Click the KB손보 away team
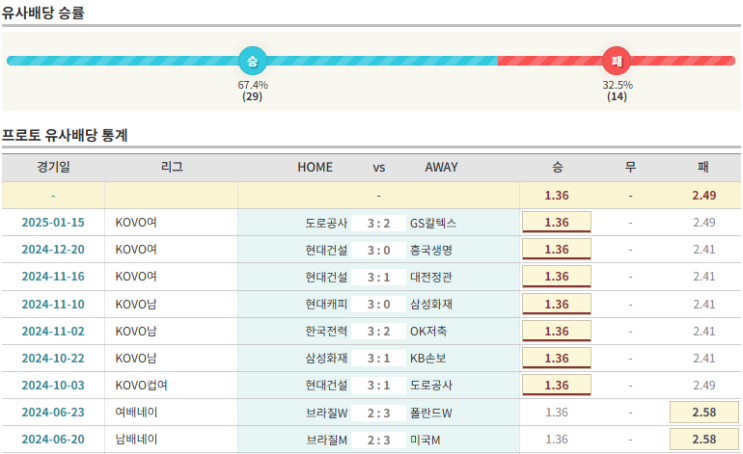 (x=428, y=358)
